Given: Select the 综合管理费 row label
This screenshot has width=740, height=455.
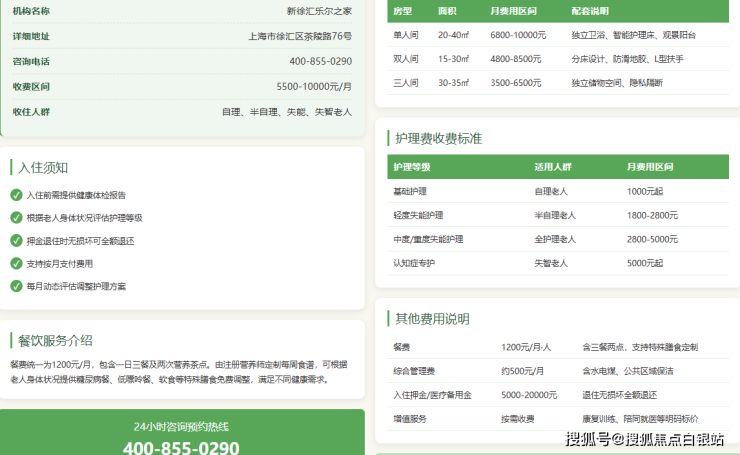Looking at the screenshot, I should click(x=414, y=371).
